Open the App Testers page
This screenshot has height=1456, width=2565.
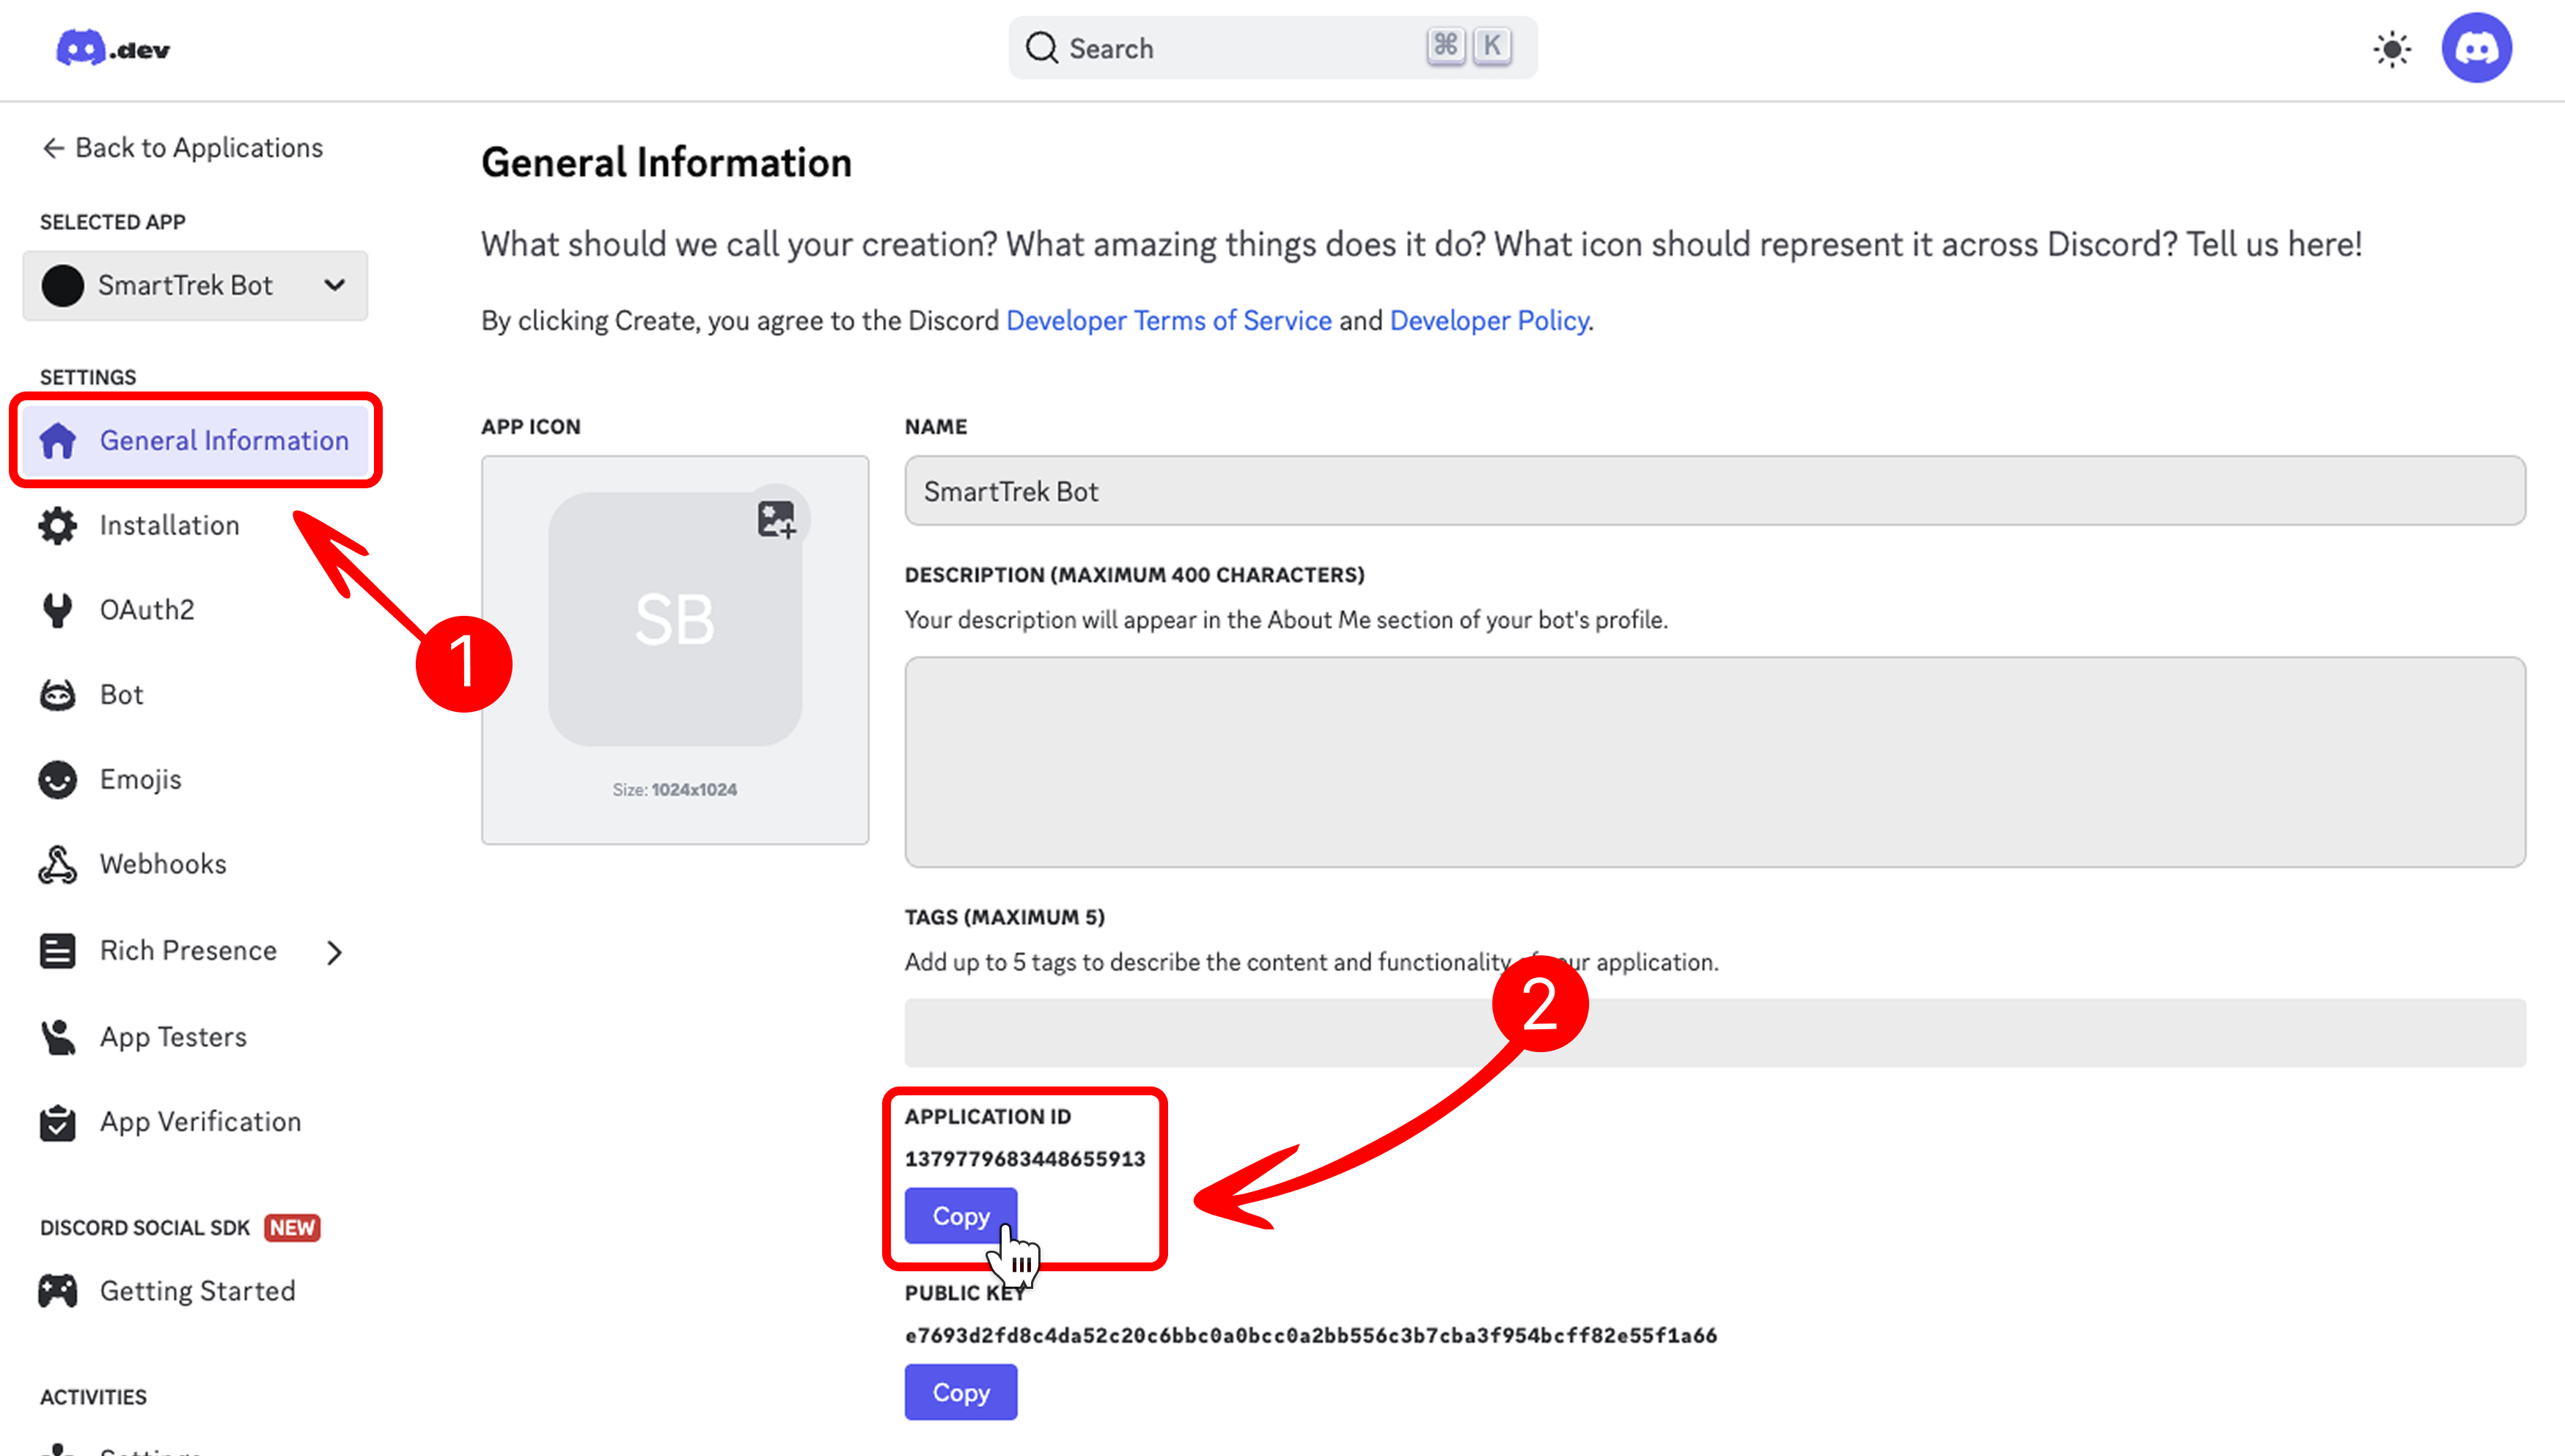click(x=173, y=1037)
